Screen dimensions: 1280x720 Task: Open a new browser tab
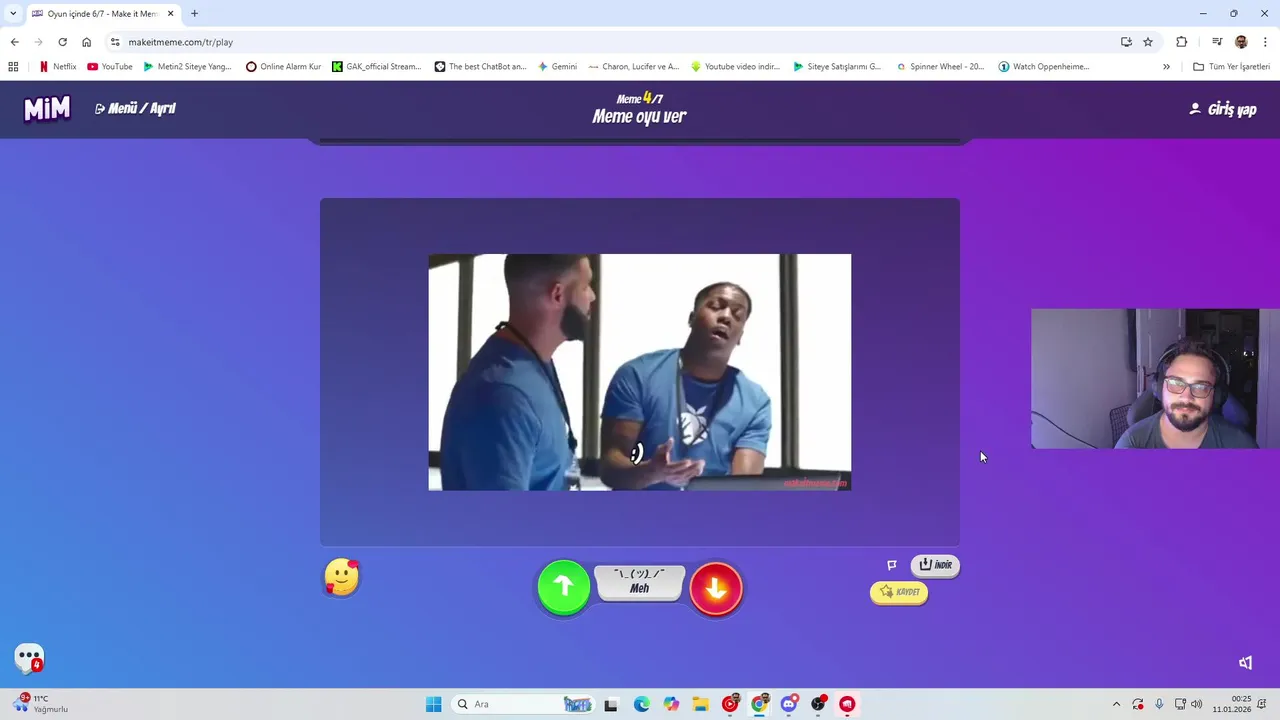pyautogui.click(x=194, y=14)
